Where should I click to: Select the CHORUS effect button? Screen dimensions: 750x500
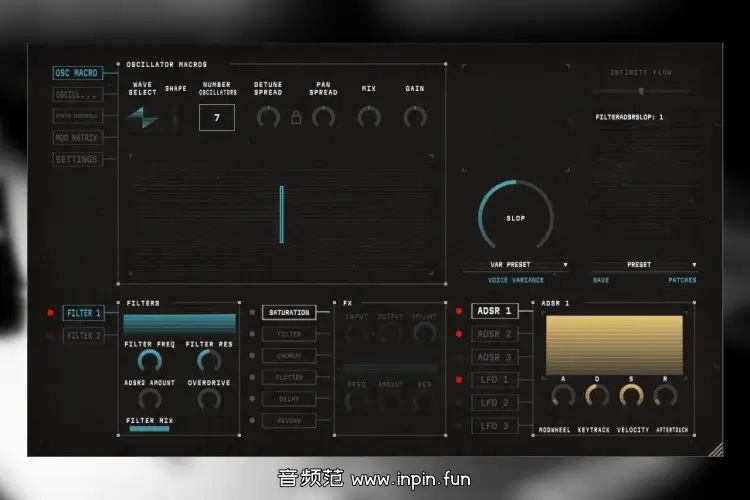coord(289,356)
